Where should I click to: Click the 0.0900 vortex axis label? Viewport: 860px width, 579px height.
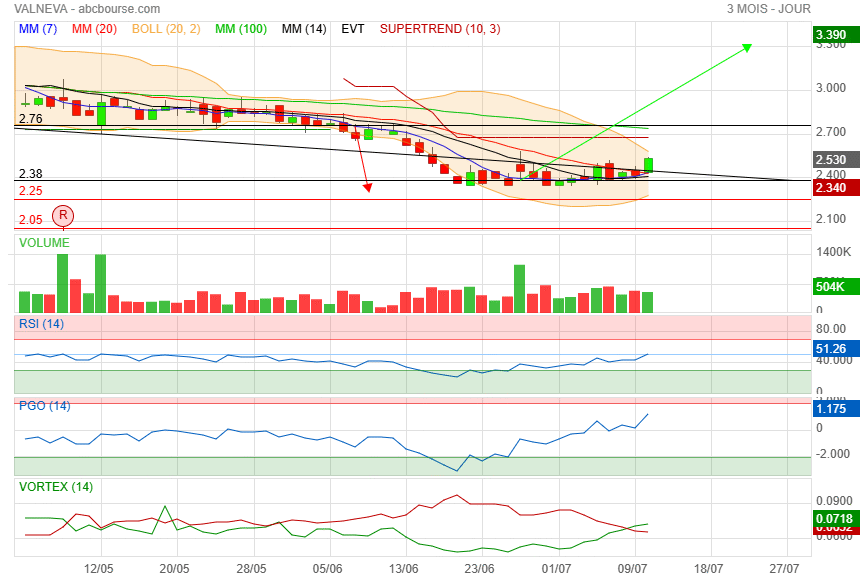(834, 501)
